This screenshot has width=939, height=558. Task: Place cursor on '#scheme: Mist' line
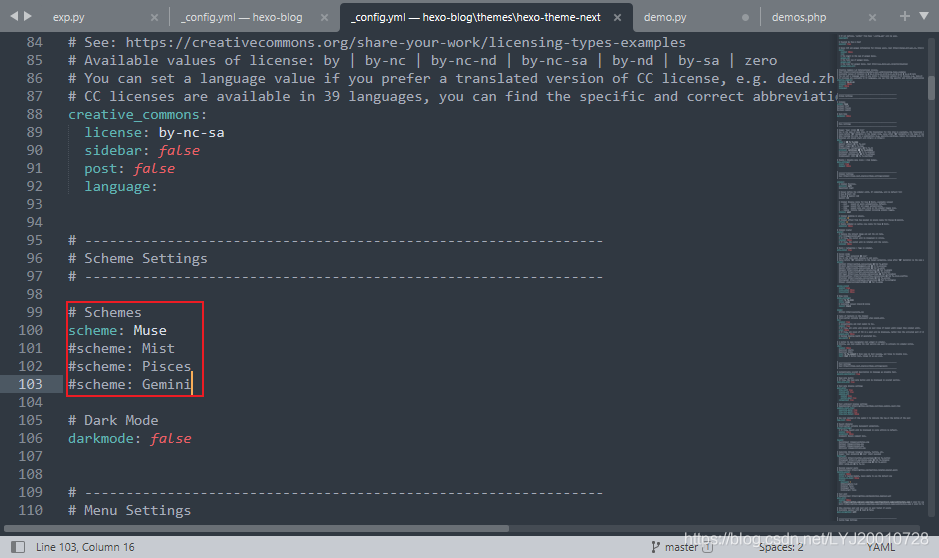coord(122,348)
